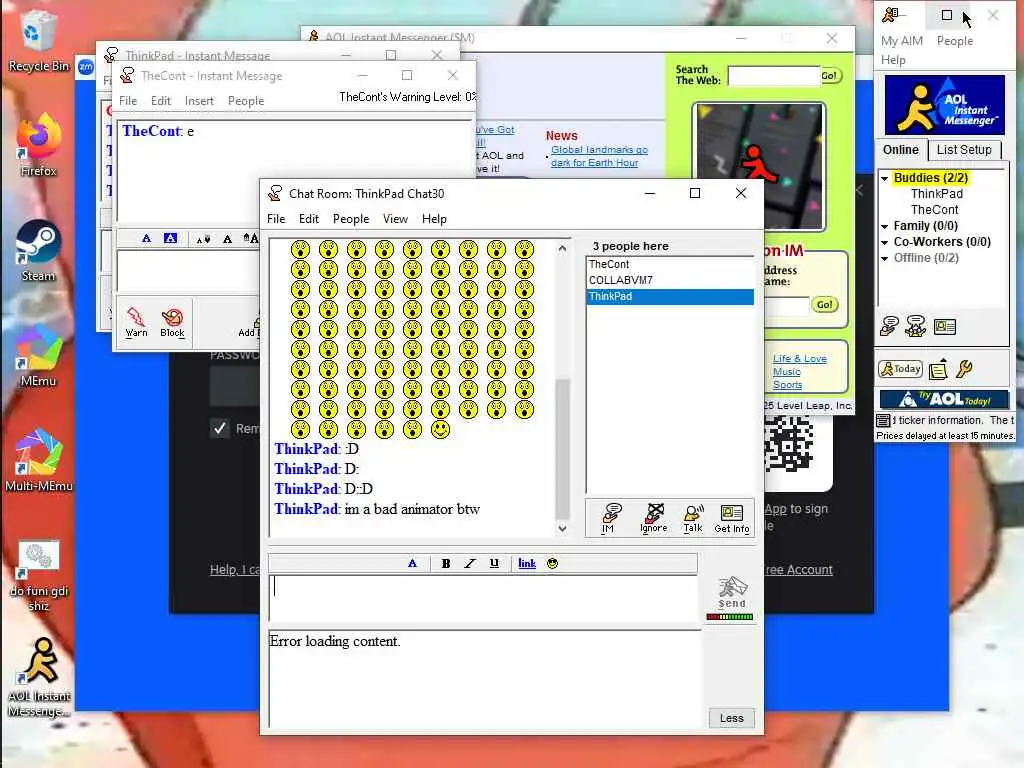The height and width of the screenshot is (768, 1024).
Task: Collapse the Buddies (2/2) group
Action: 885,178
